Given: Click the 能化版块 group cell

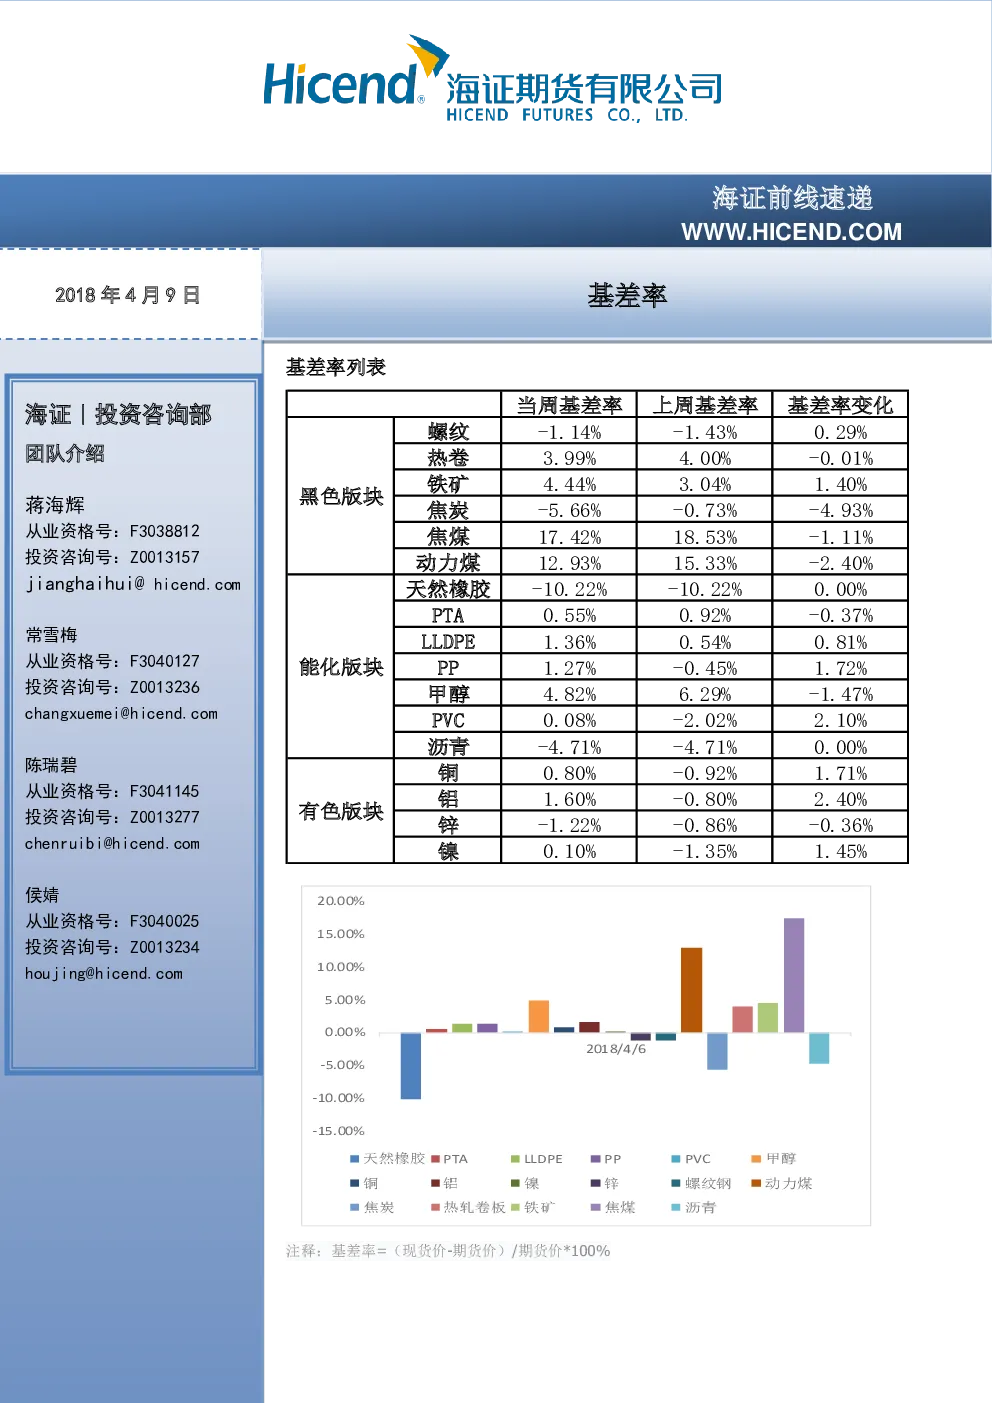Looking at the screenshot, I should 341,667.
